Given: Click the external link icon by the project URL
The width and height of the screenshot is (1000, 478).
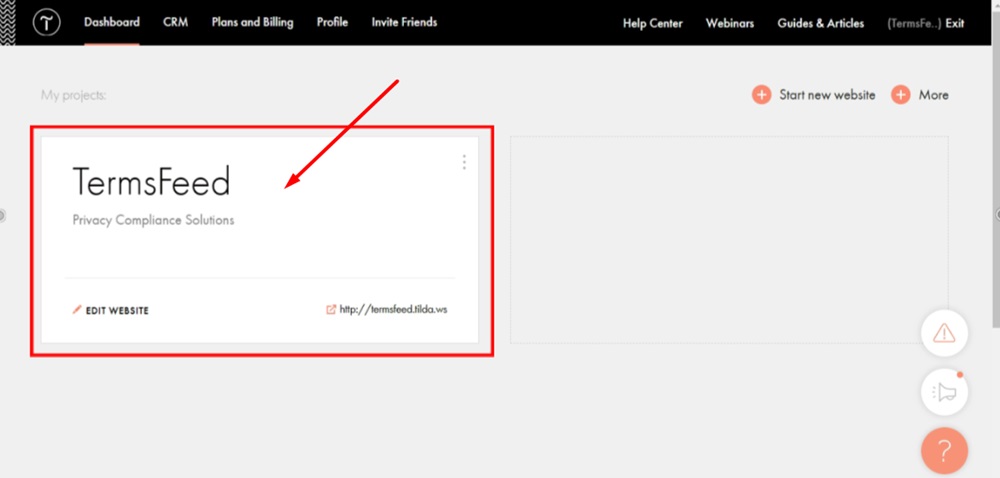Looking at the screenshot, I should tap(331, 310).
